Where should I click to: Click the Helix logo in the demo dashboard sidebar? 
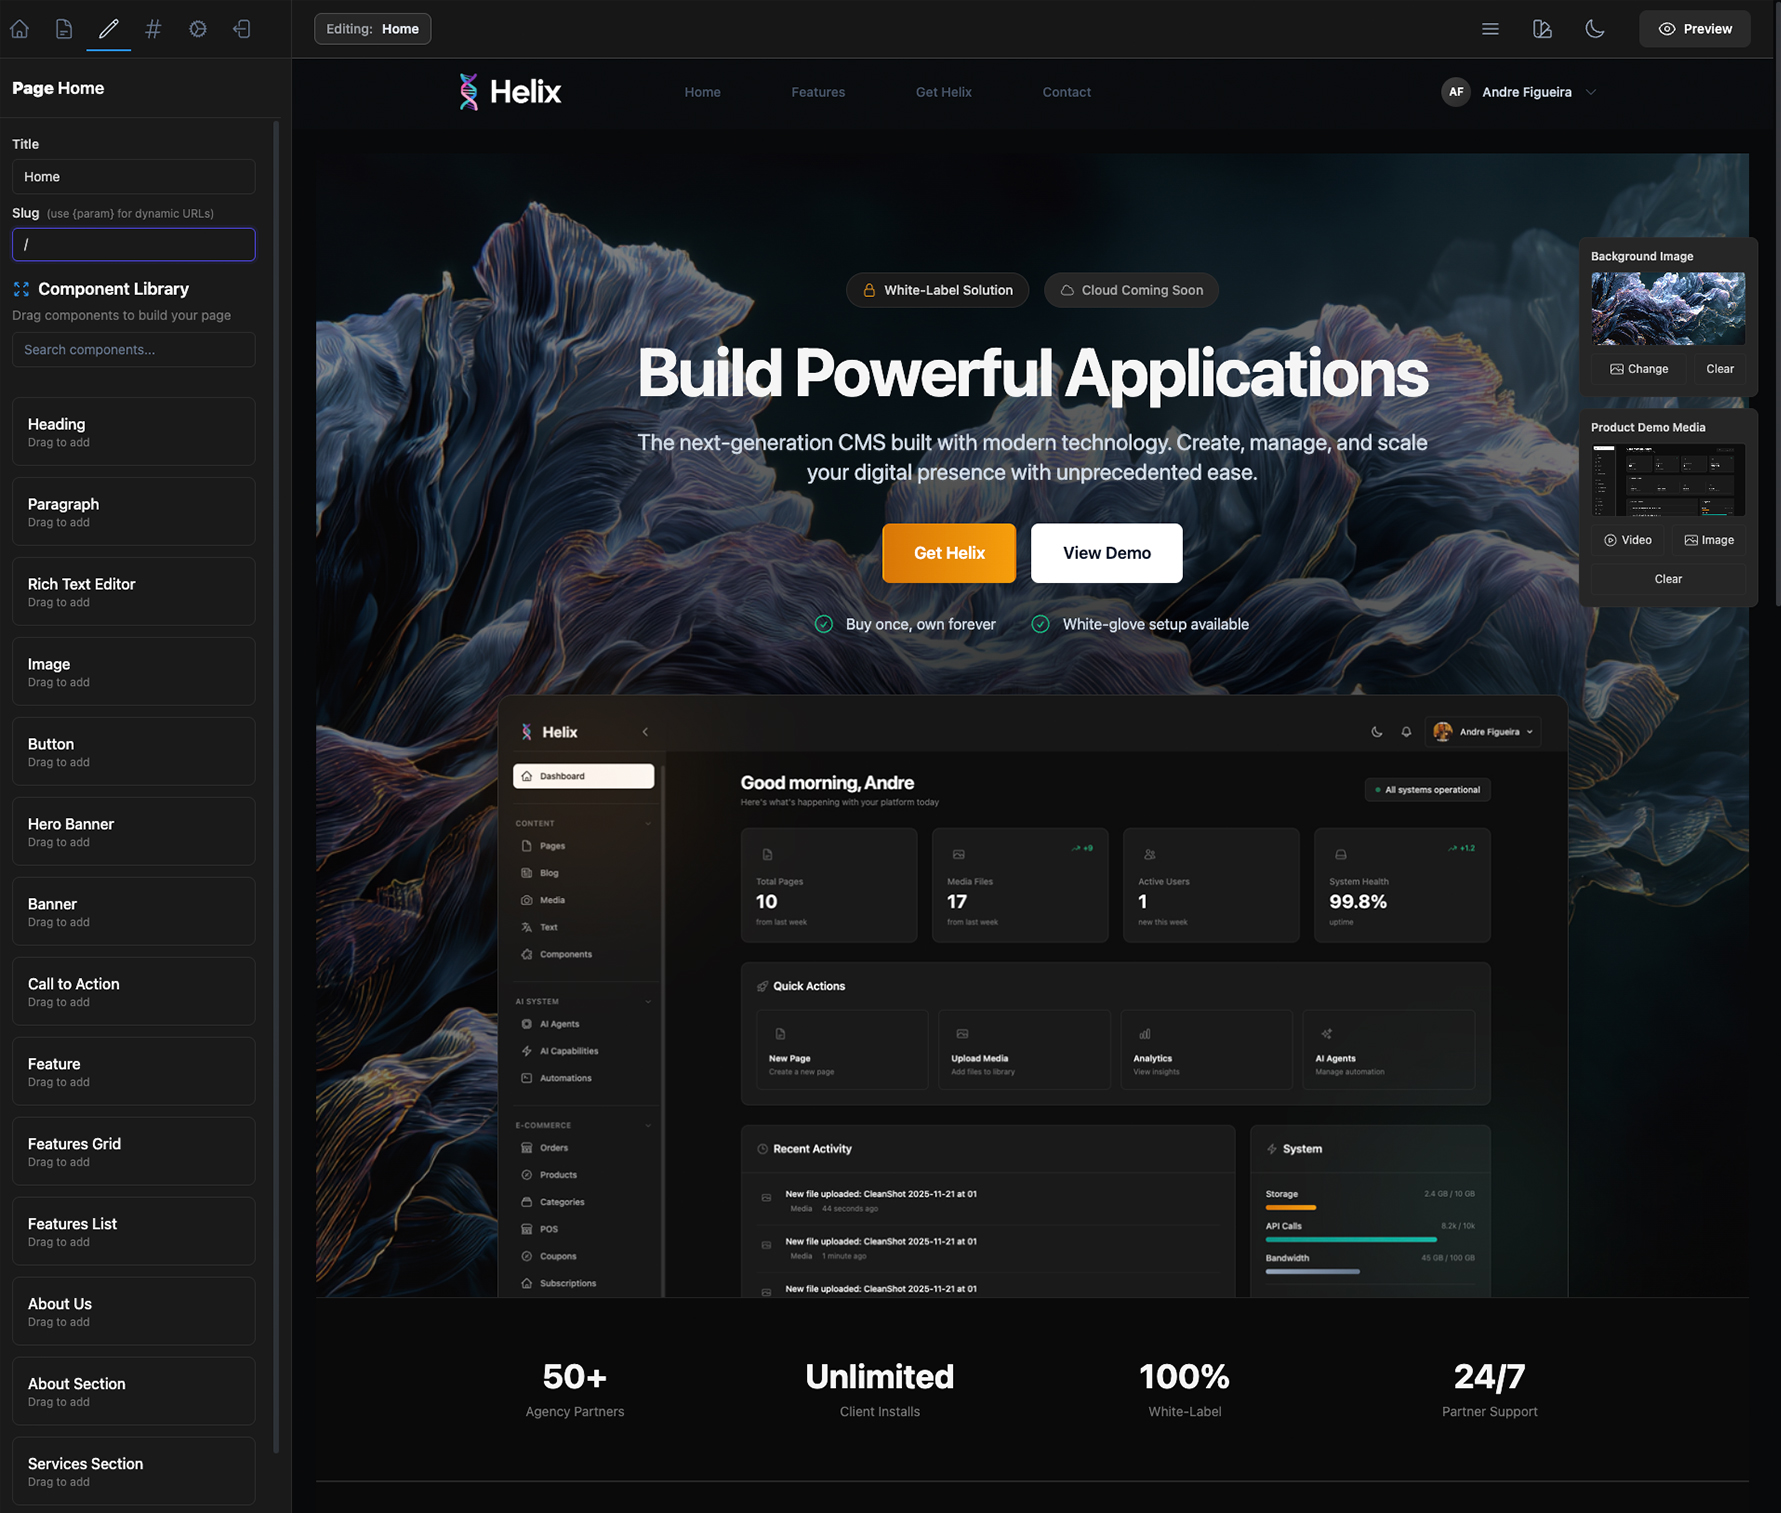pyautogui.click(x=549, y=732)
